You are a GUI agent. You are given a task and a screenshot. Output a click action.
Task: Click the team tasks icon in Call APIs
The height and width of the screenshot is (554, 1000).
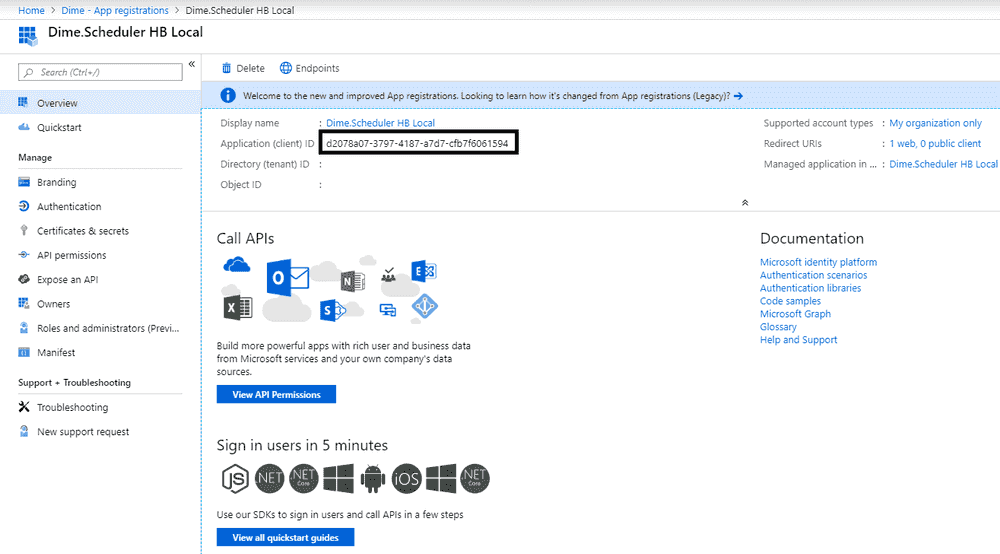[x=388, y=275]
